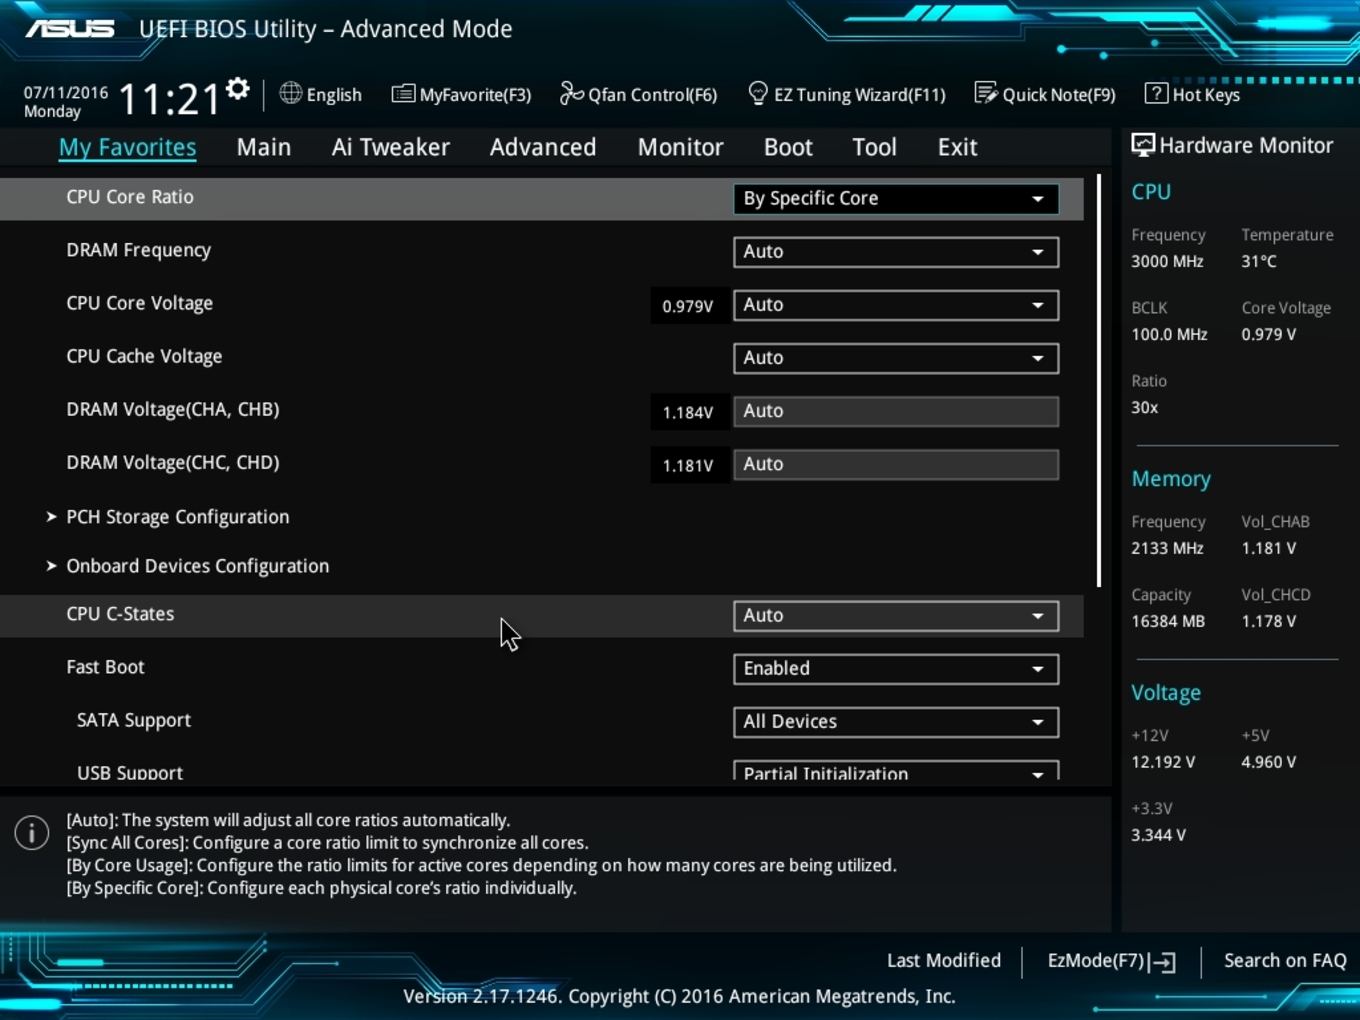Open the Exit tab
The height and width of the screenshot is (1020, 1360).
[957, 147]
